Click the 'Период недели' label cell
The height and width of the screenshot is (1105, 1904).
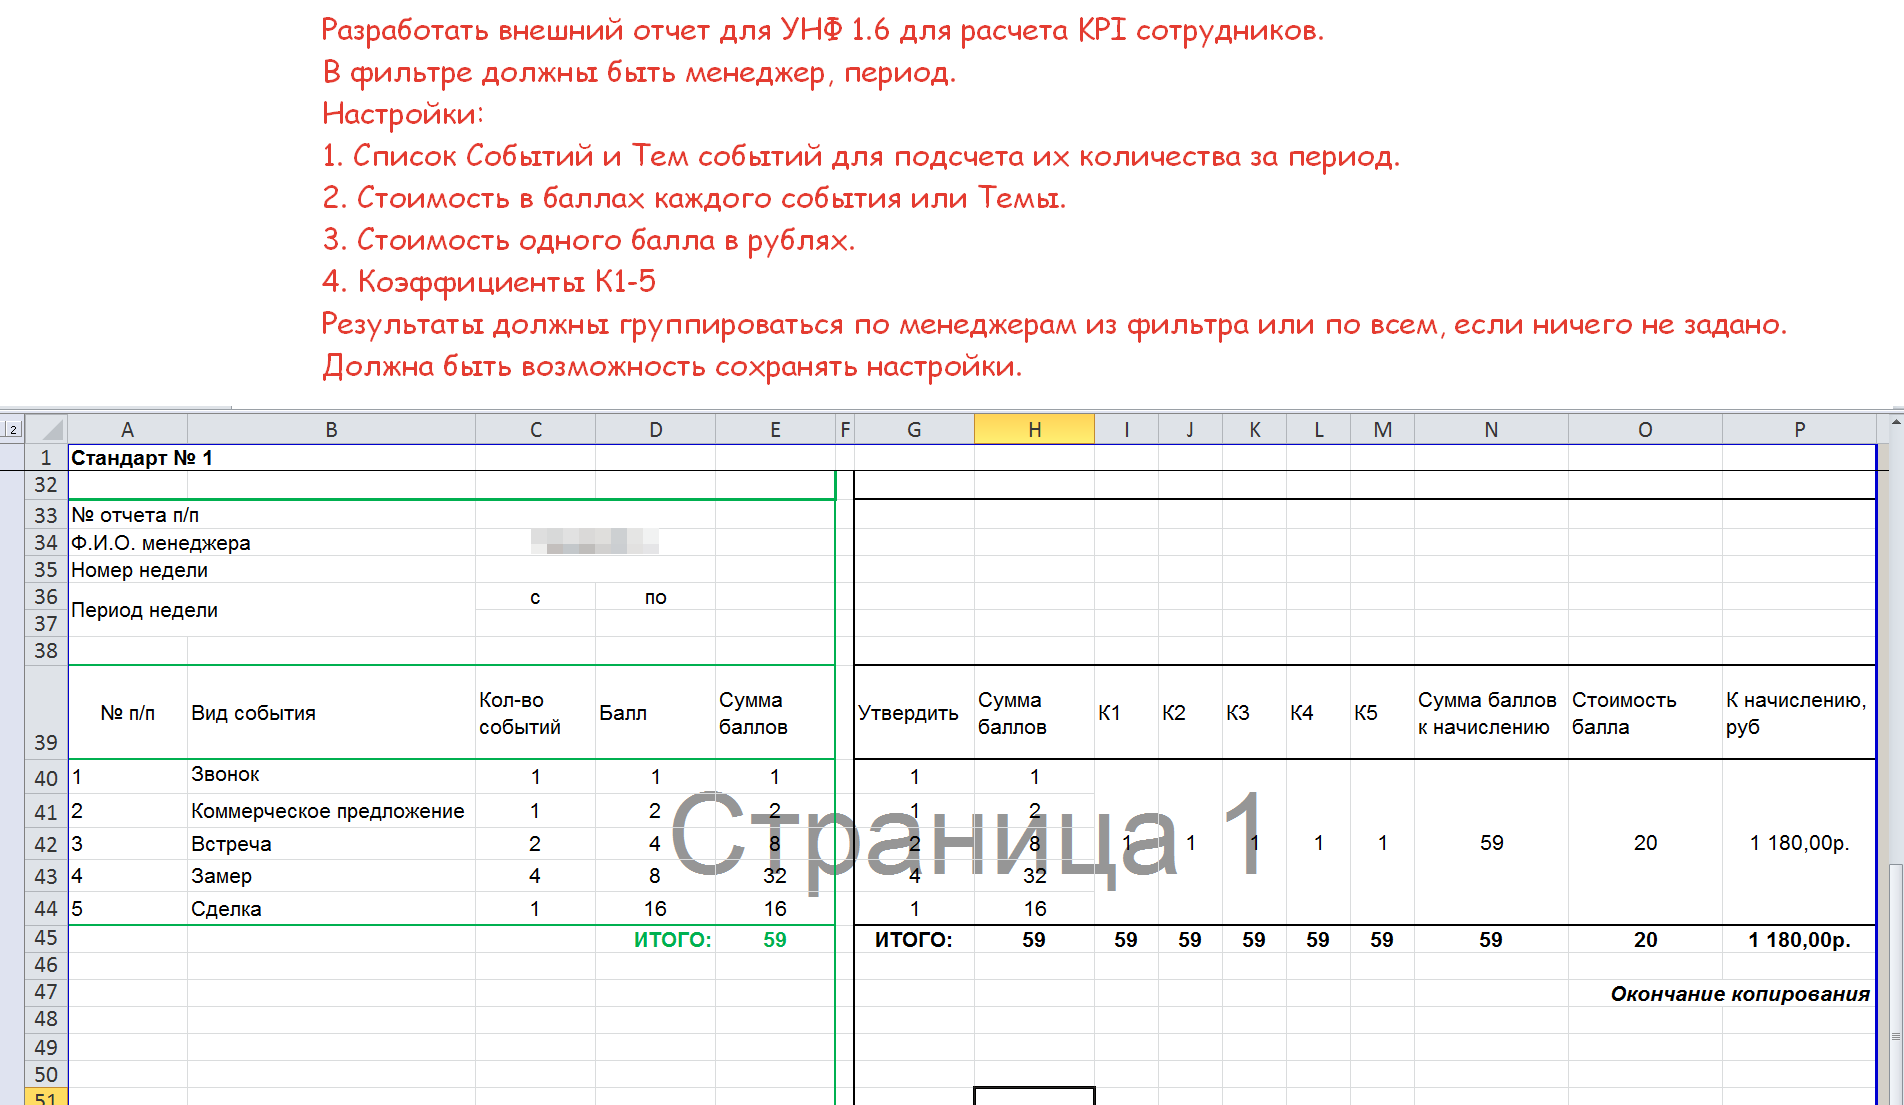point(145,610)
